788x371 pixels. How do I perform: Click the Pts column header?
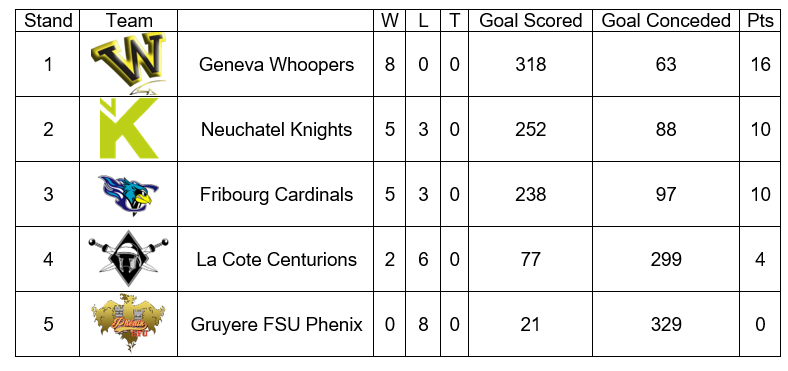[x=759, y=21]
